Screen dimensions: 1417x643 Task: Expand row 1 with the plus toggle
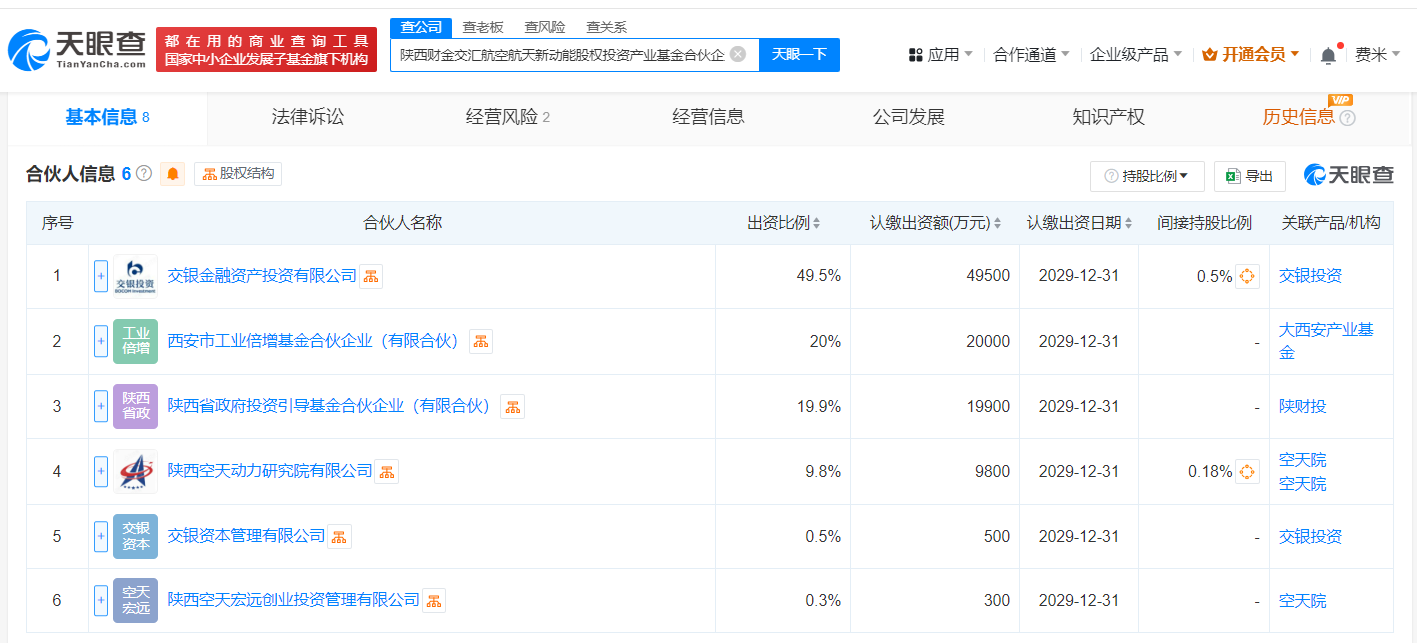[x=101, y=276]
